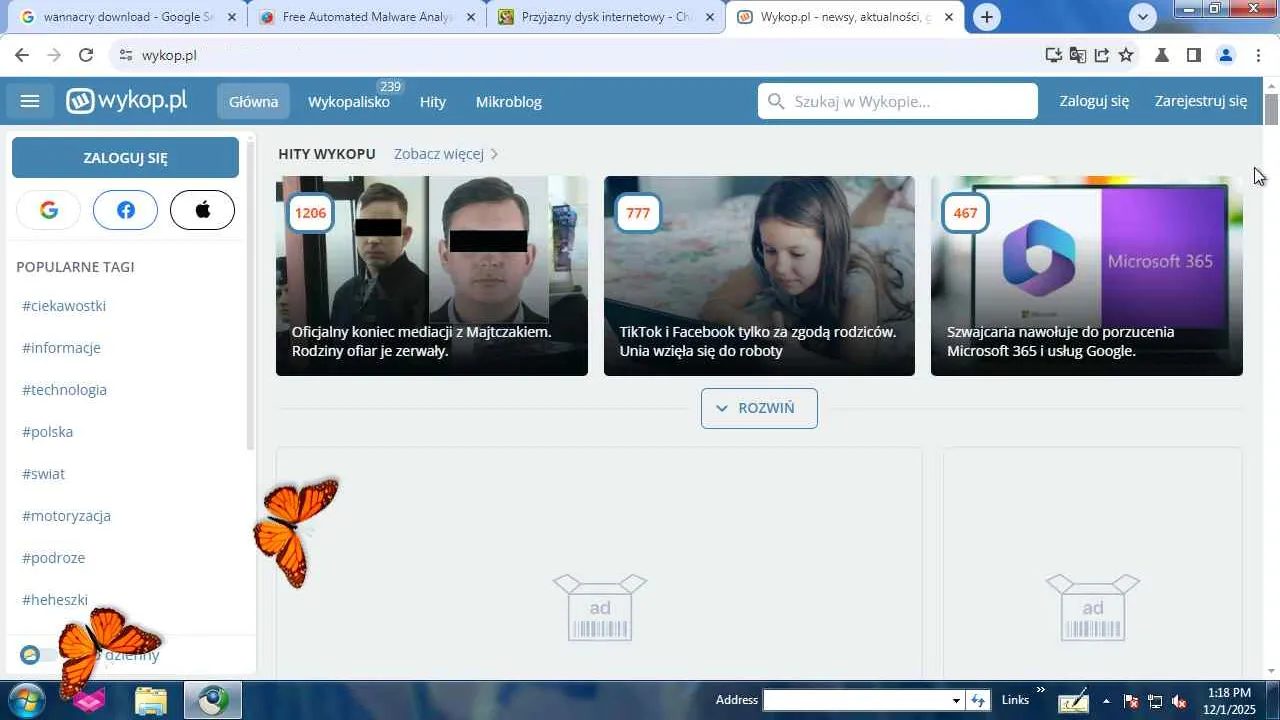Open the #technologia tag
The height and width of the screenshot is (720, 1280).
(64, 390)
